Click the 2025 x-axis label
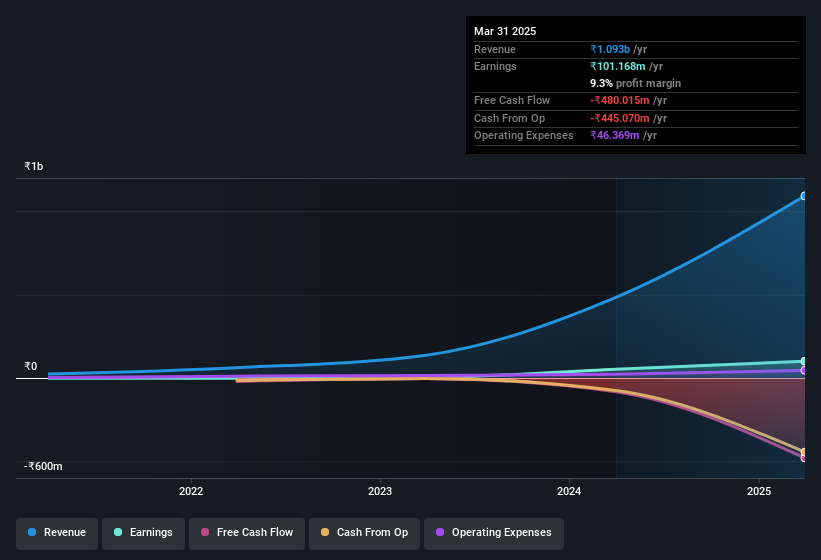The image size is (821, 560). tap(759, 491)
